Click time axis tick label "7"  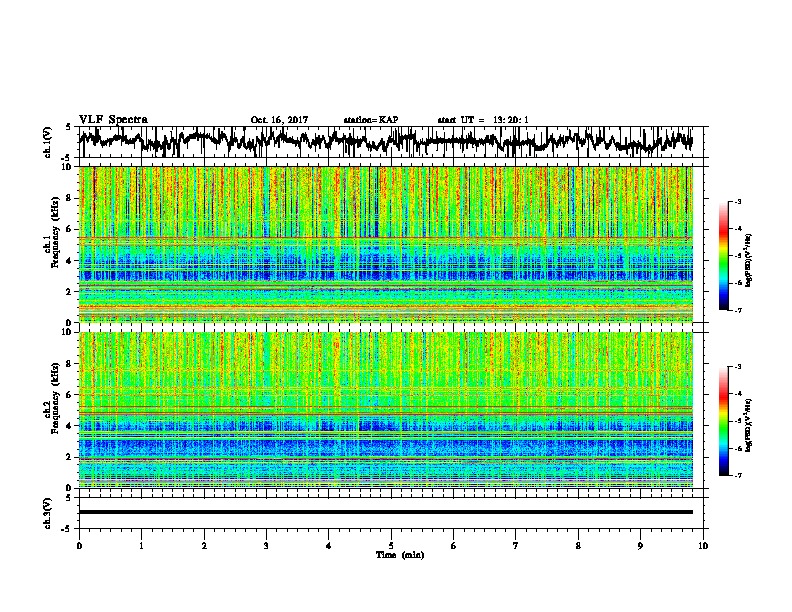point(516,546)
